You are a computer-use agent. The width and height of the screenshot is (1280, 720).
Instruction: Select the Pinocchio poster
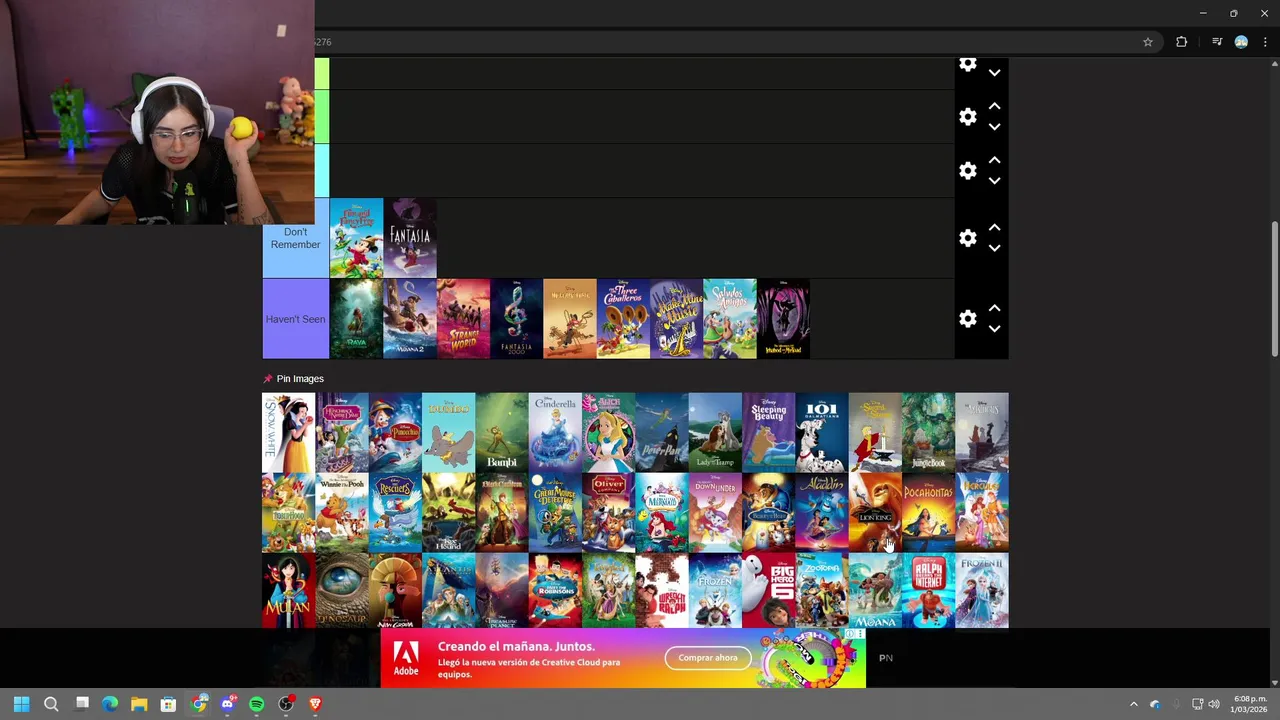pos(395,432)
